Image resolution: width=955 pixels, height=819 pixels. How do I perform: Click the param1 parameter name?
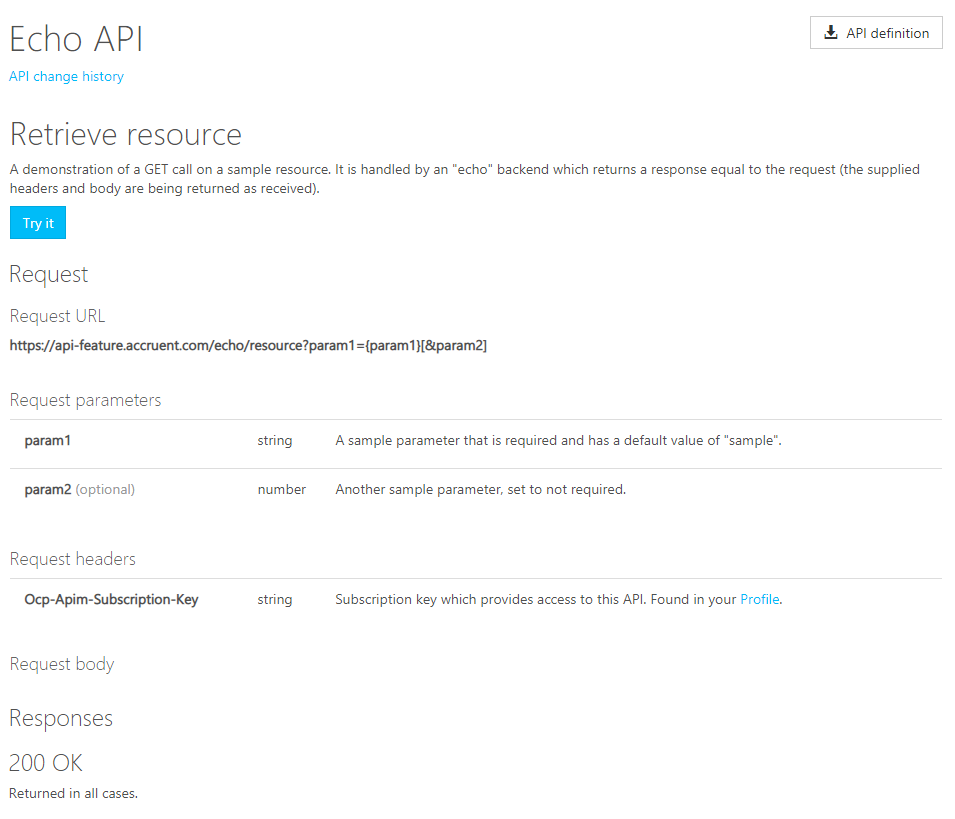(48, 440)
